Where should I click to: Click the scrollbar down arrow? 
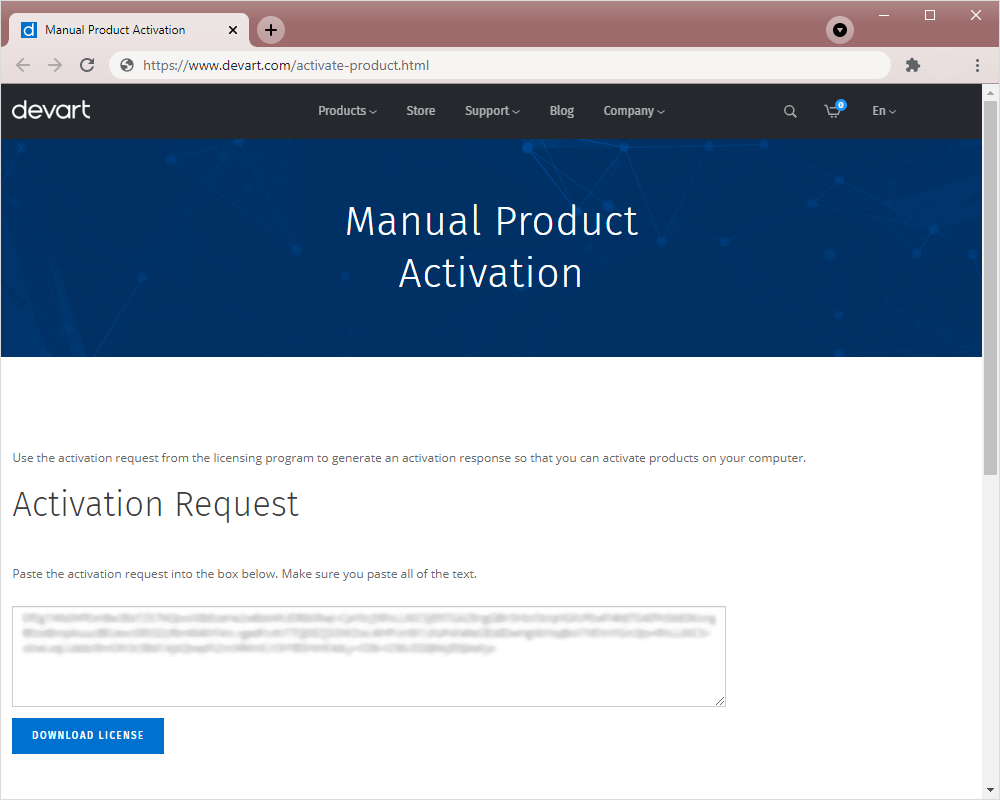pos(990,790)
